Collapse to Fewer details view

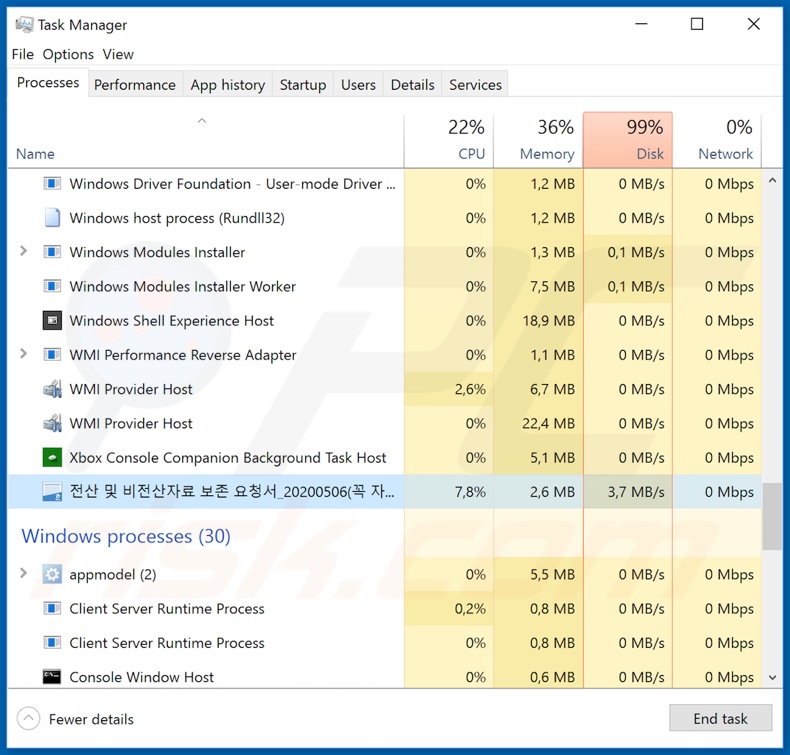click(x=76, y=719)
